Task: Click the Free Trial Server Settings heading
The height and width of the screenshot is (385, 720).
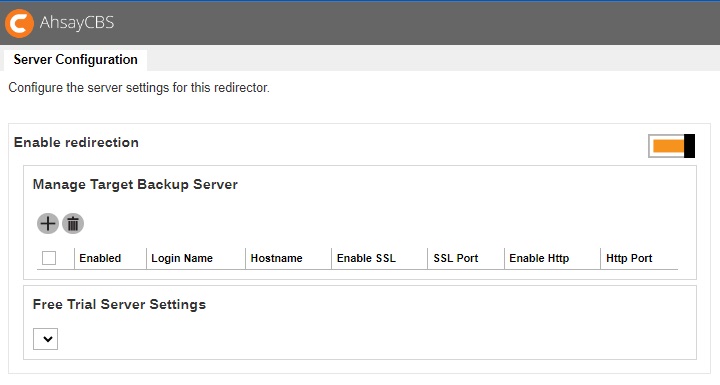Action: tap(119, 305)
